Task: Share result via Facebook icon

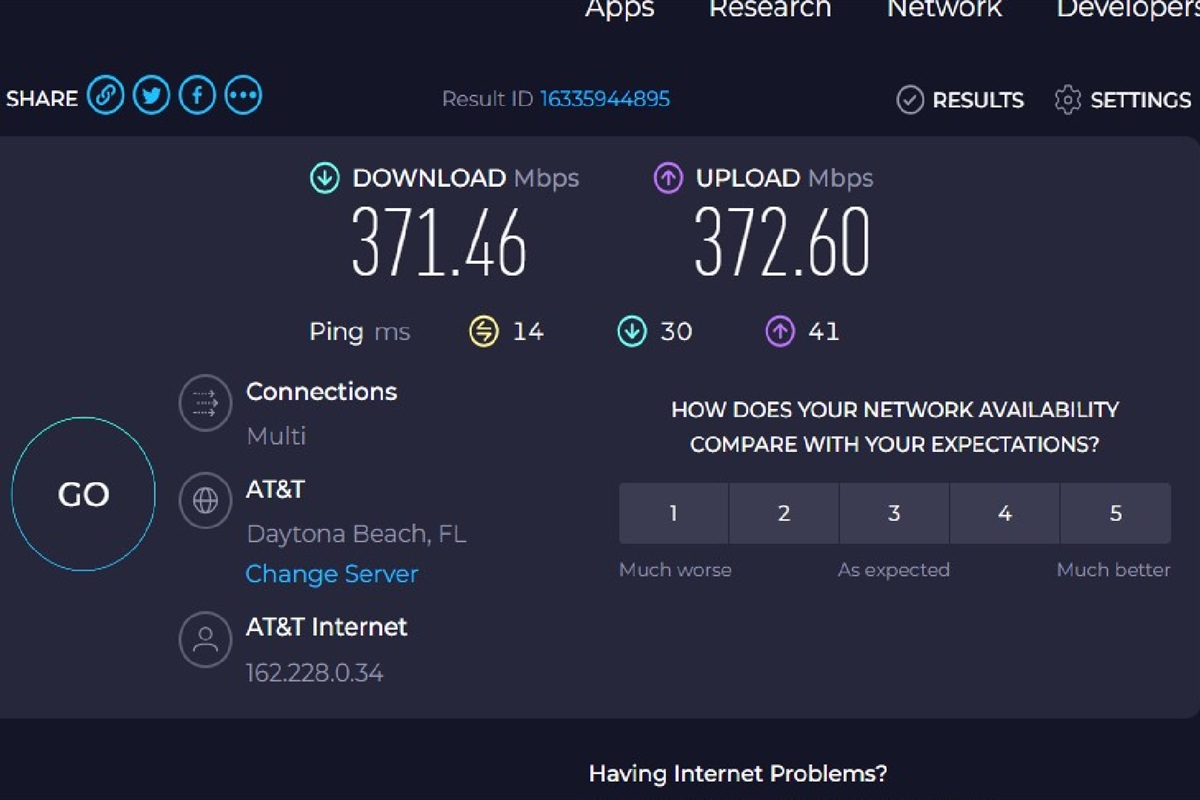Action: 197,96
